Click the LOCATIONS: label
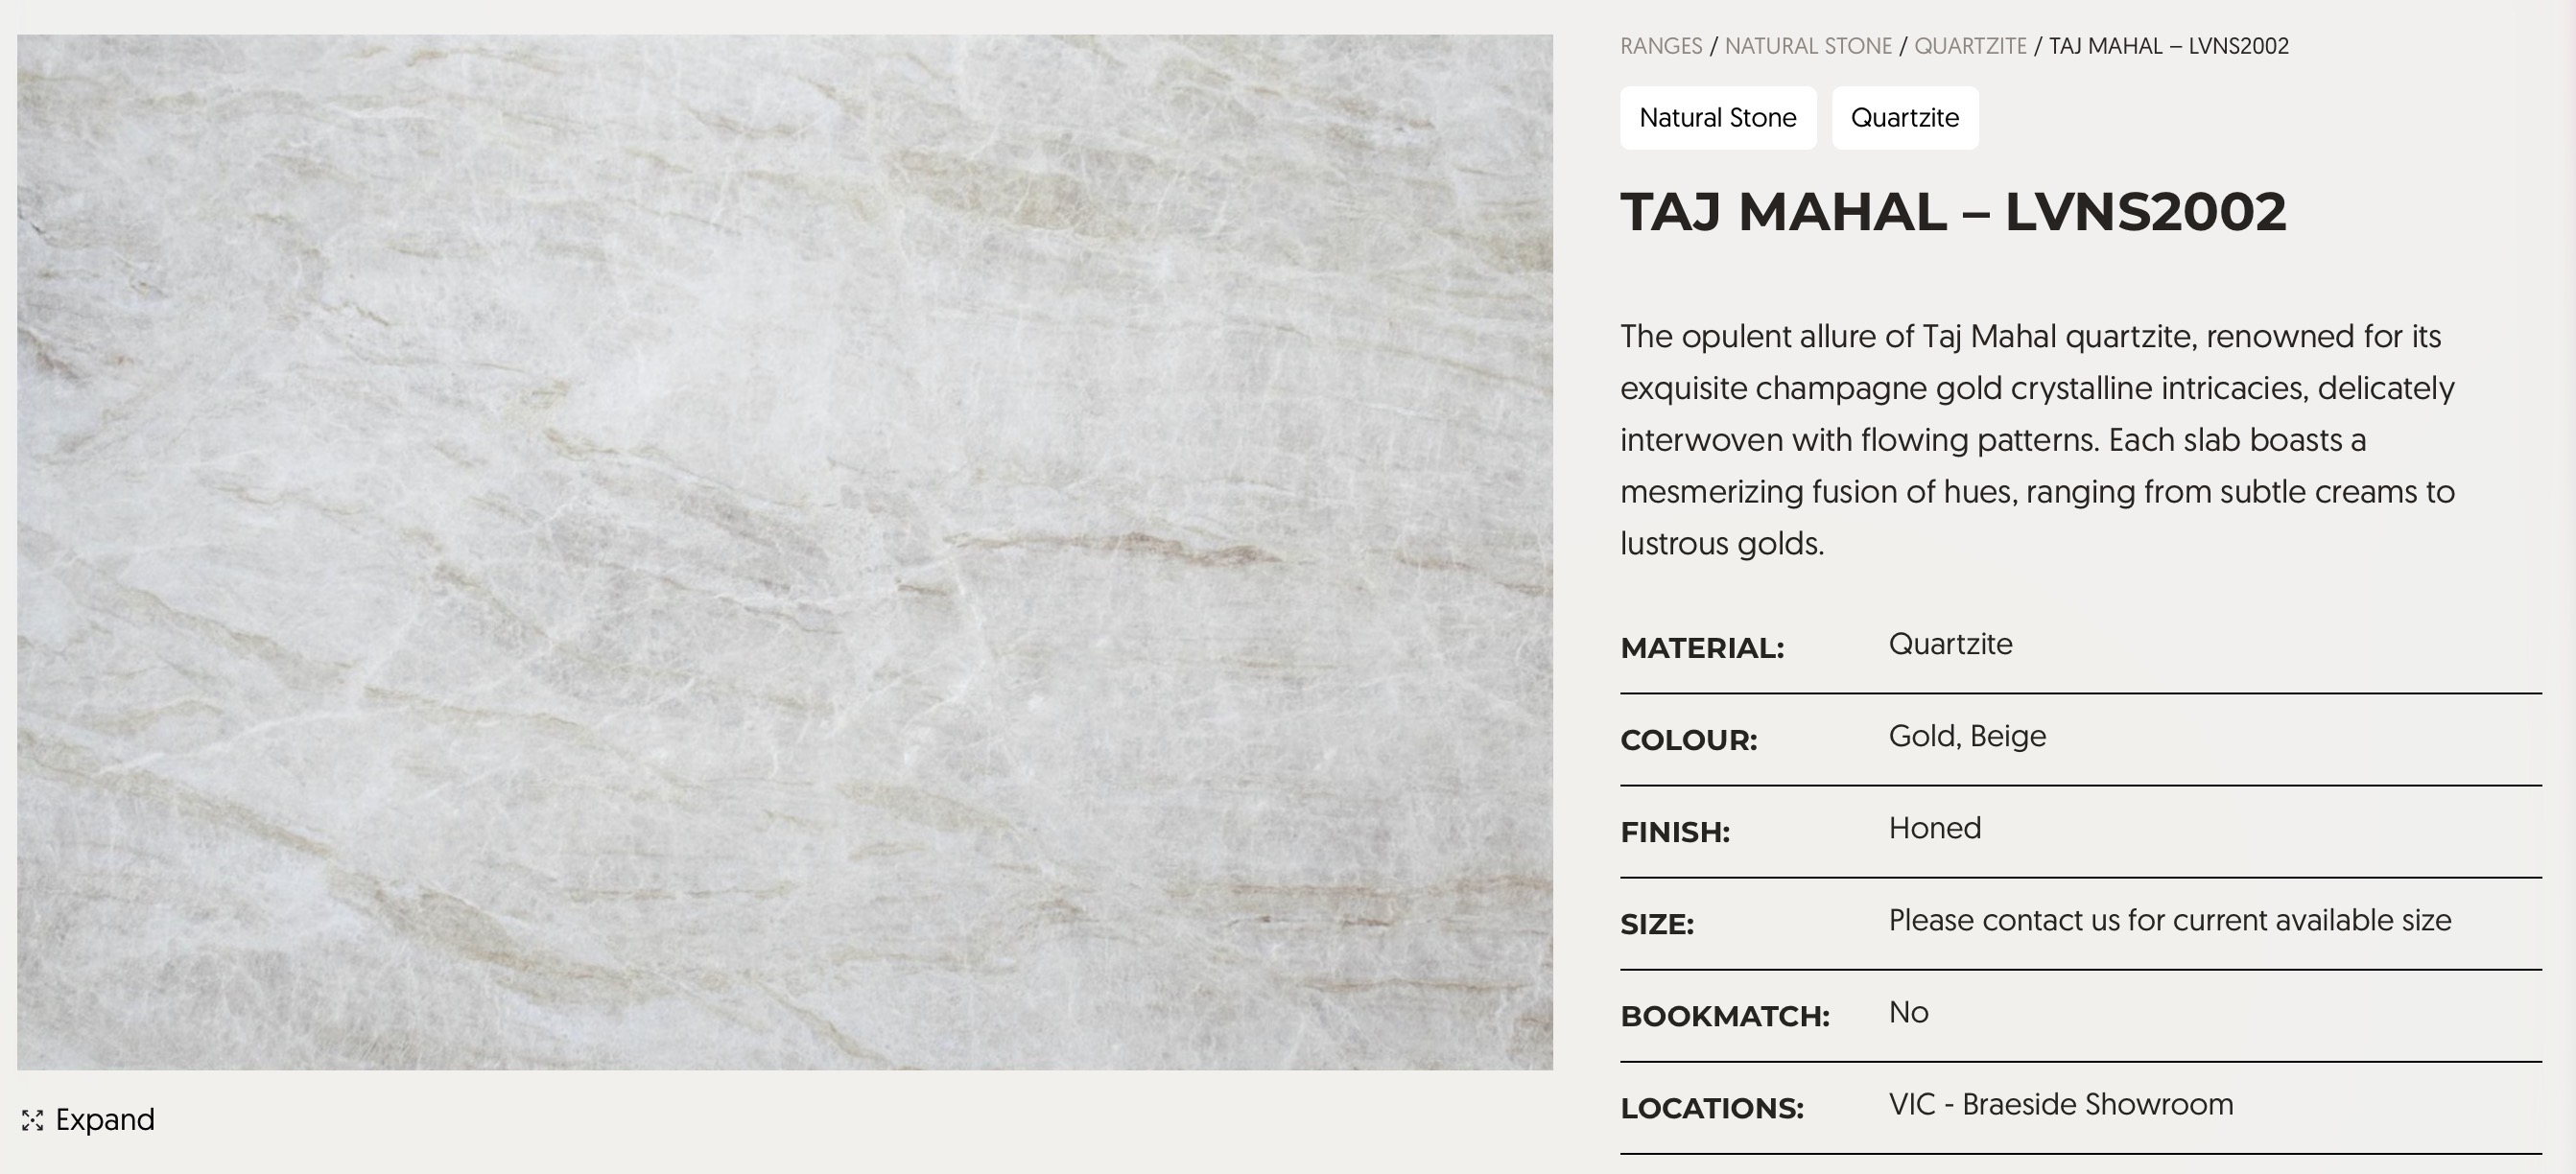The image size is (2576, 1174). (x=1712, y=1108)
